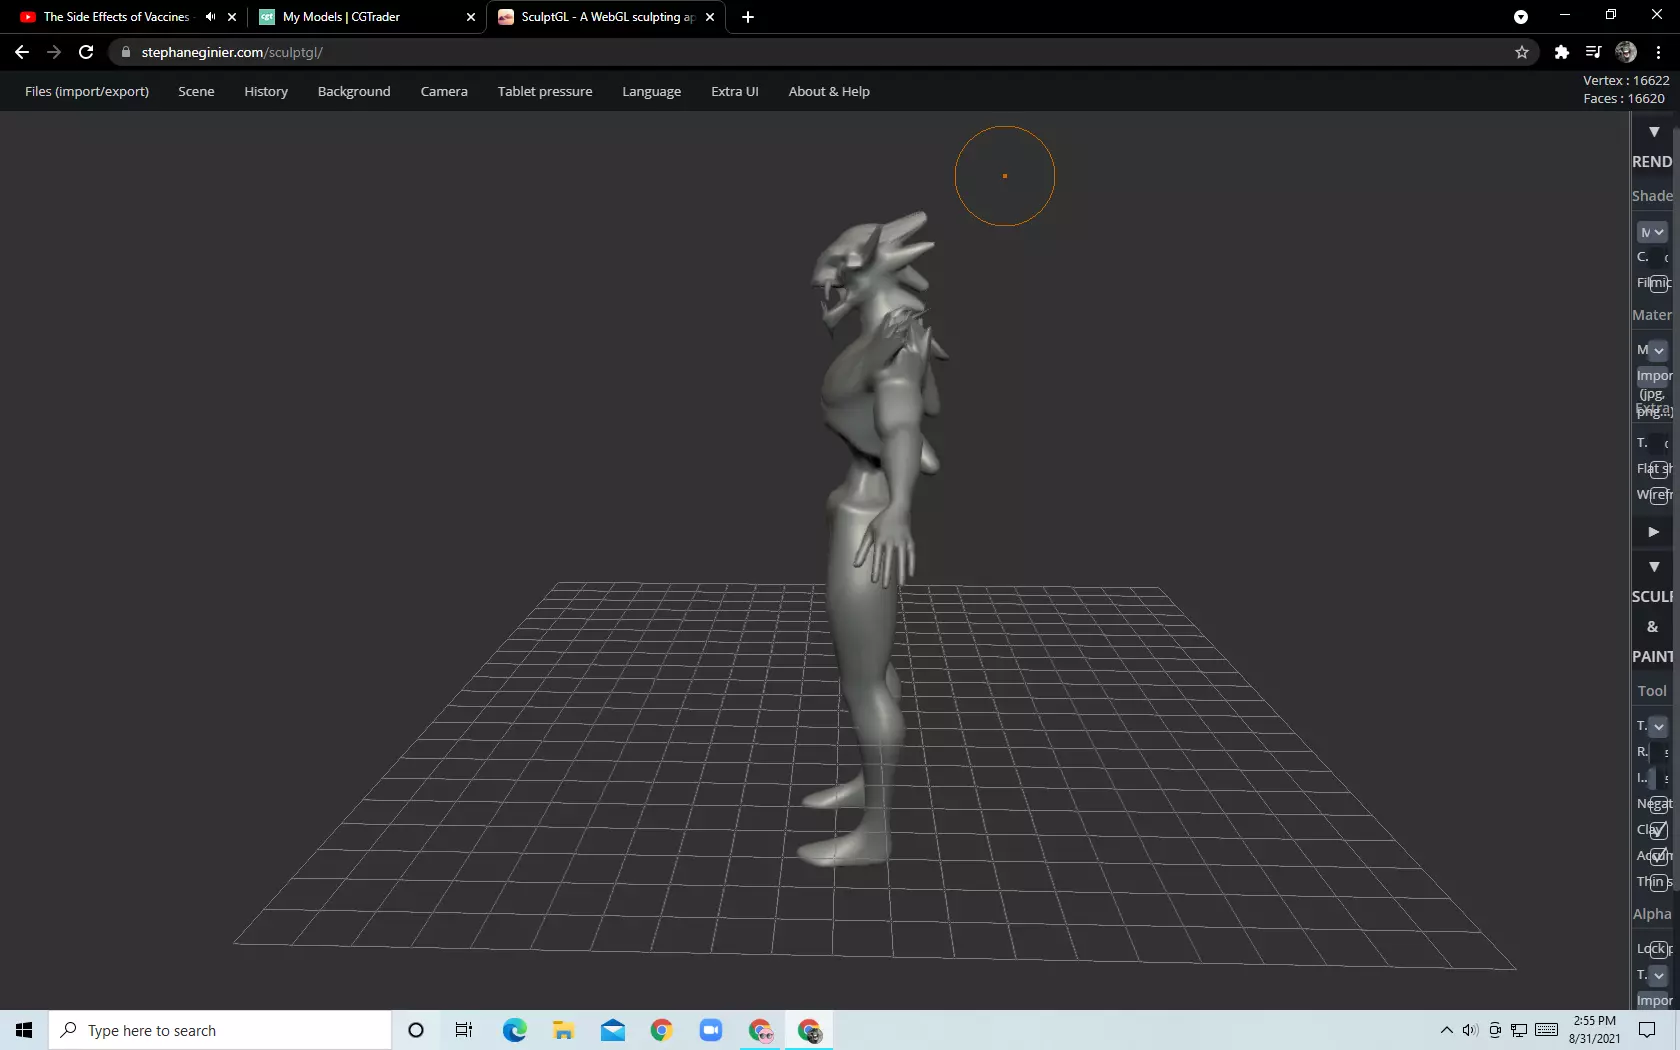Open Zoom from the taskbar

point(711,1030)
